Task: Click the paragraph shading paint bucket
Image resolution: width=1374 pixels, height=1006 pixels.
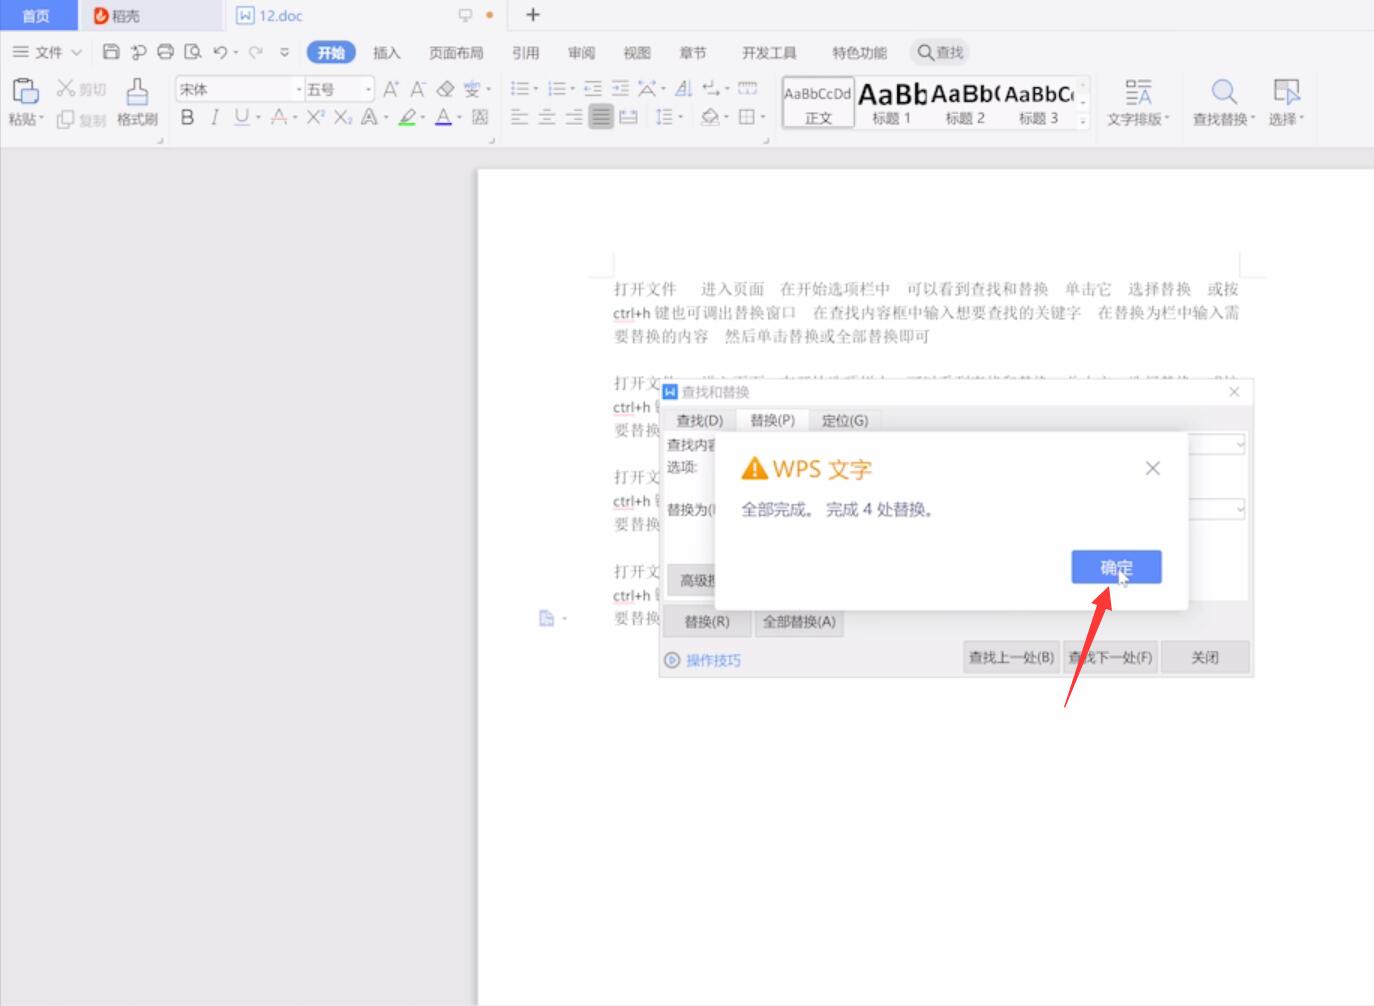Action: tap(709, 117)
